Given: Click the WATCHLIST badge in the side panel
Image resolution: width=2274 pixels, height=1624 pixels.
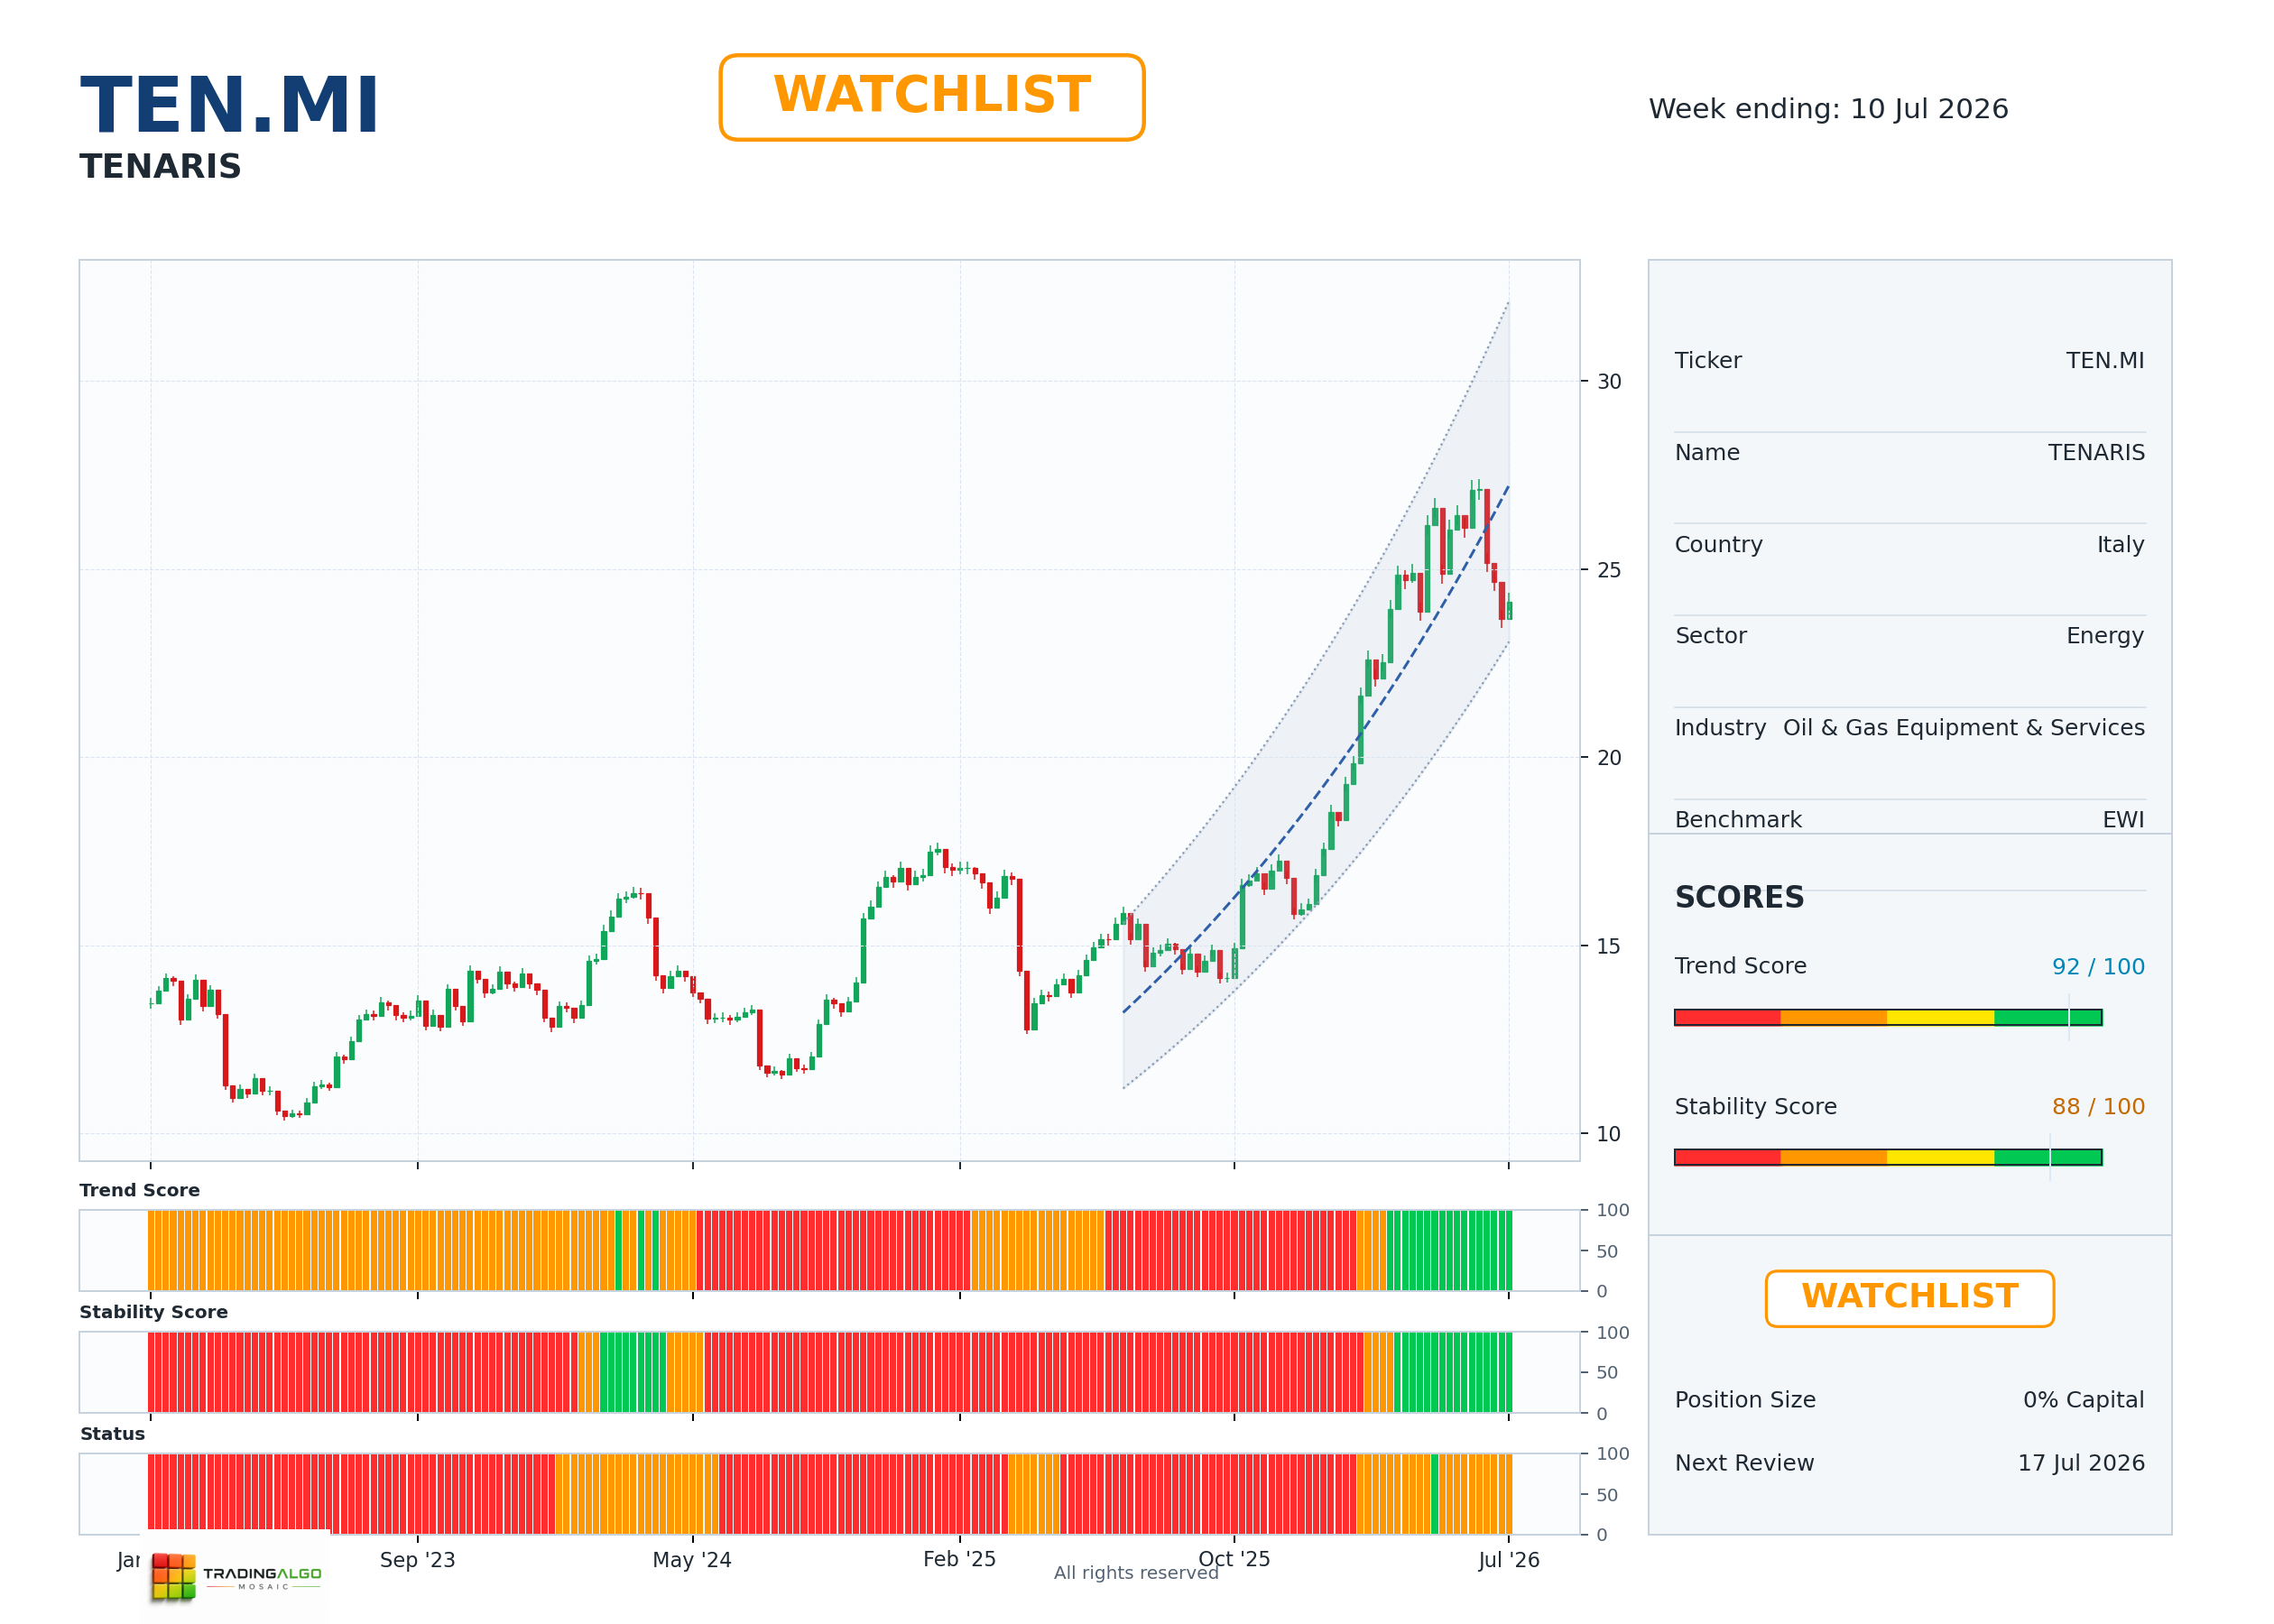Looking at the screenshot, I should tap(1909, 1298).
